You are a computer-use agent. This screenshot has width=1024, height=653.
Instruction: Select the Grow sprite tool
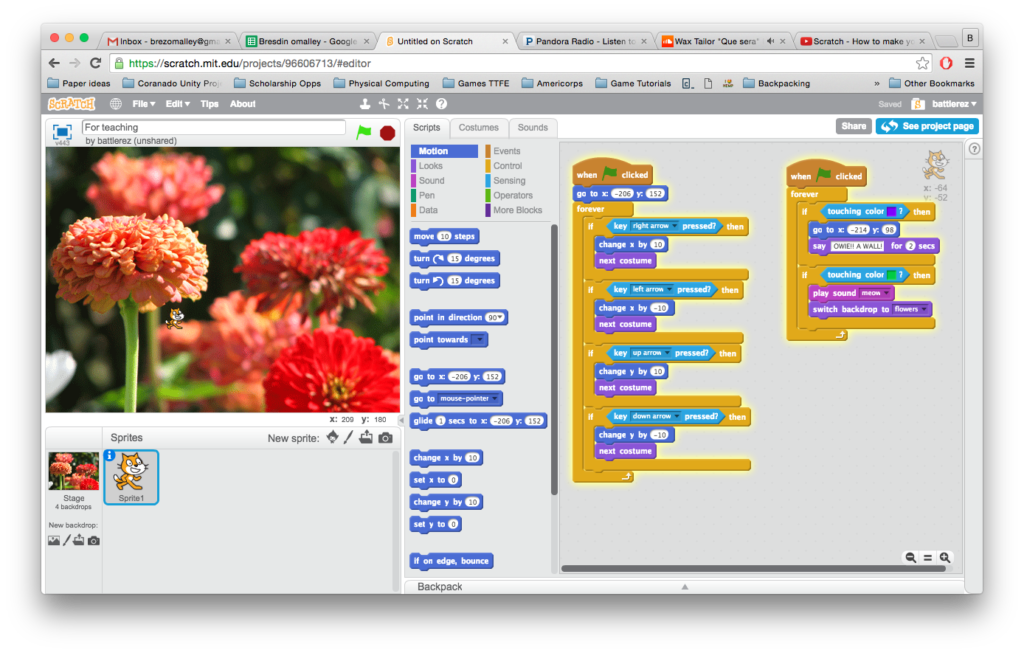403,104
